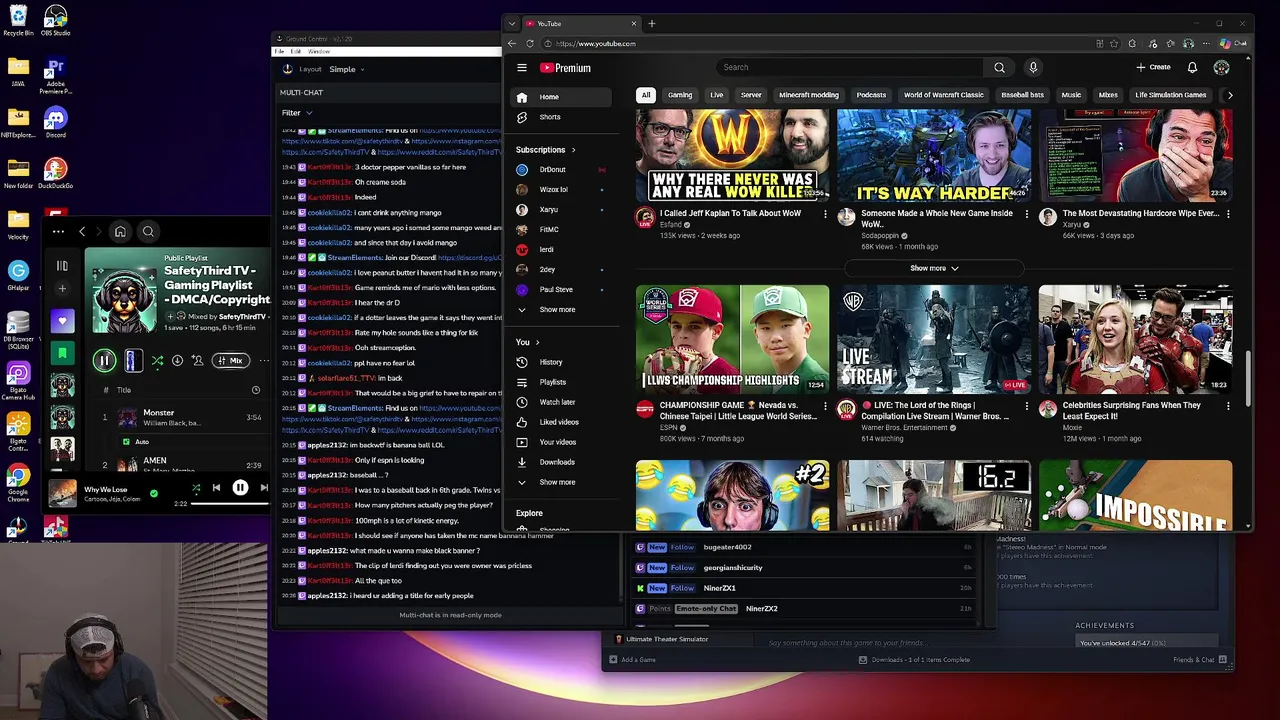Image resolution: width=1280 pixels, height=720 pixels.
Task: Open Spotify three-dot app menu
Action: (x=58, y=232)
